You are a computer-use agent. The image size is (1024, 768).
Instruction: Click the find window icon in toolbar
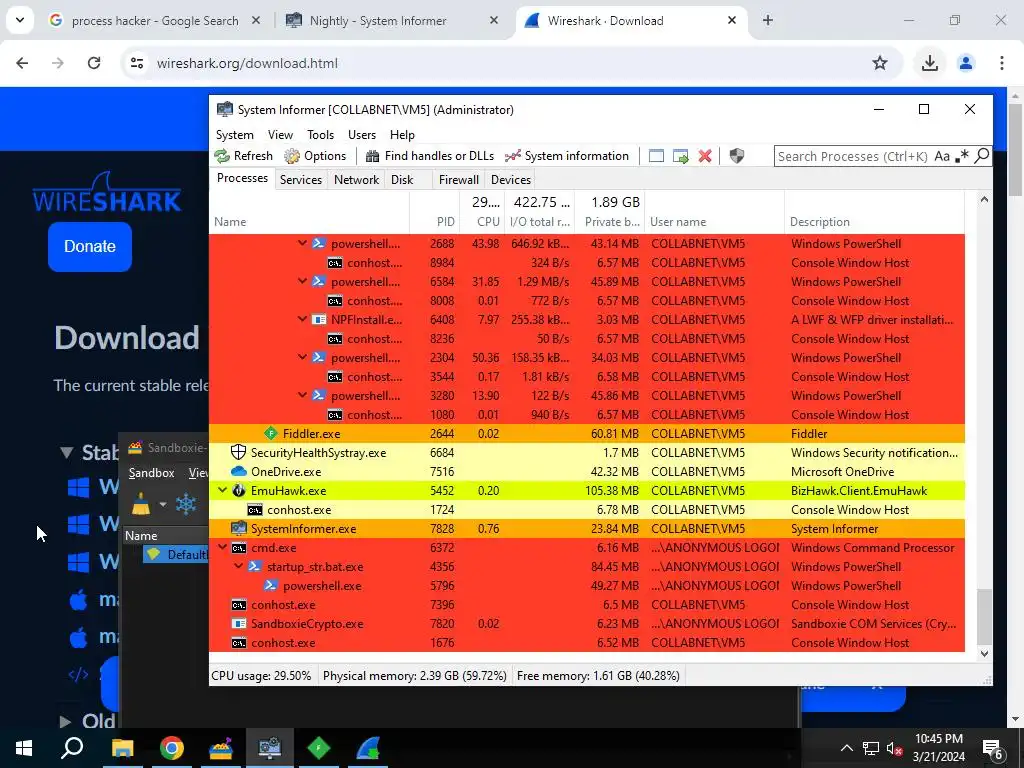[656, 156]
